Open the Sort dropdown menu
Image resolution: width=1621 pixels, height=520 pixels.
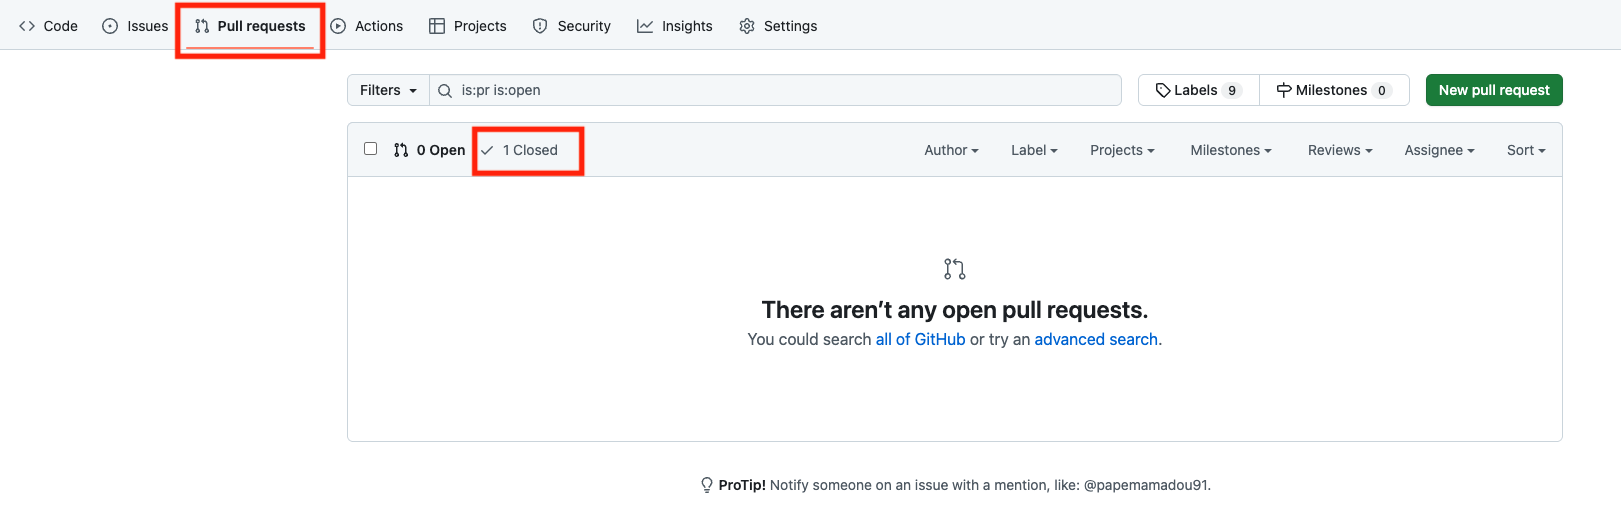coord(1526,150)
